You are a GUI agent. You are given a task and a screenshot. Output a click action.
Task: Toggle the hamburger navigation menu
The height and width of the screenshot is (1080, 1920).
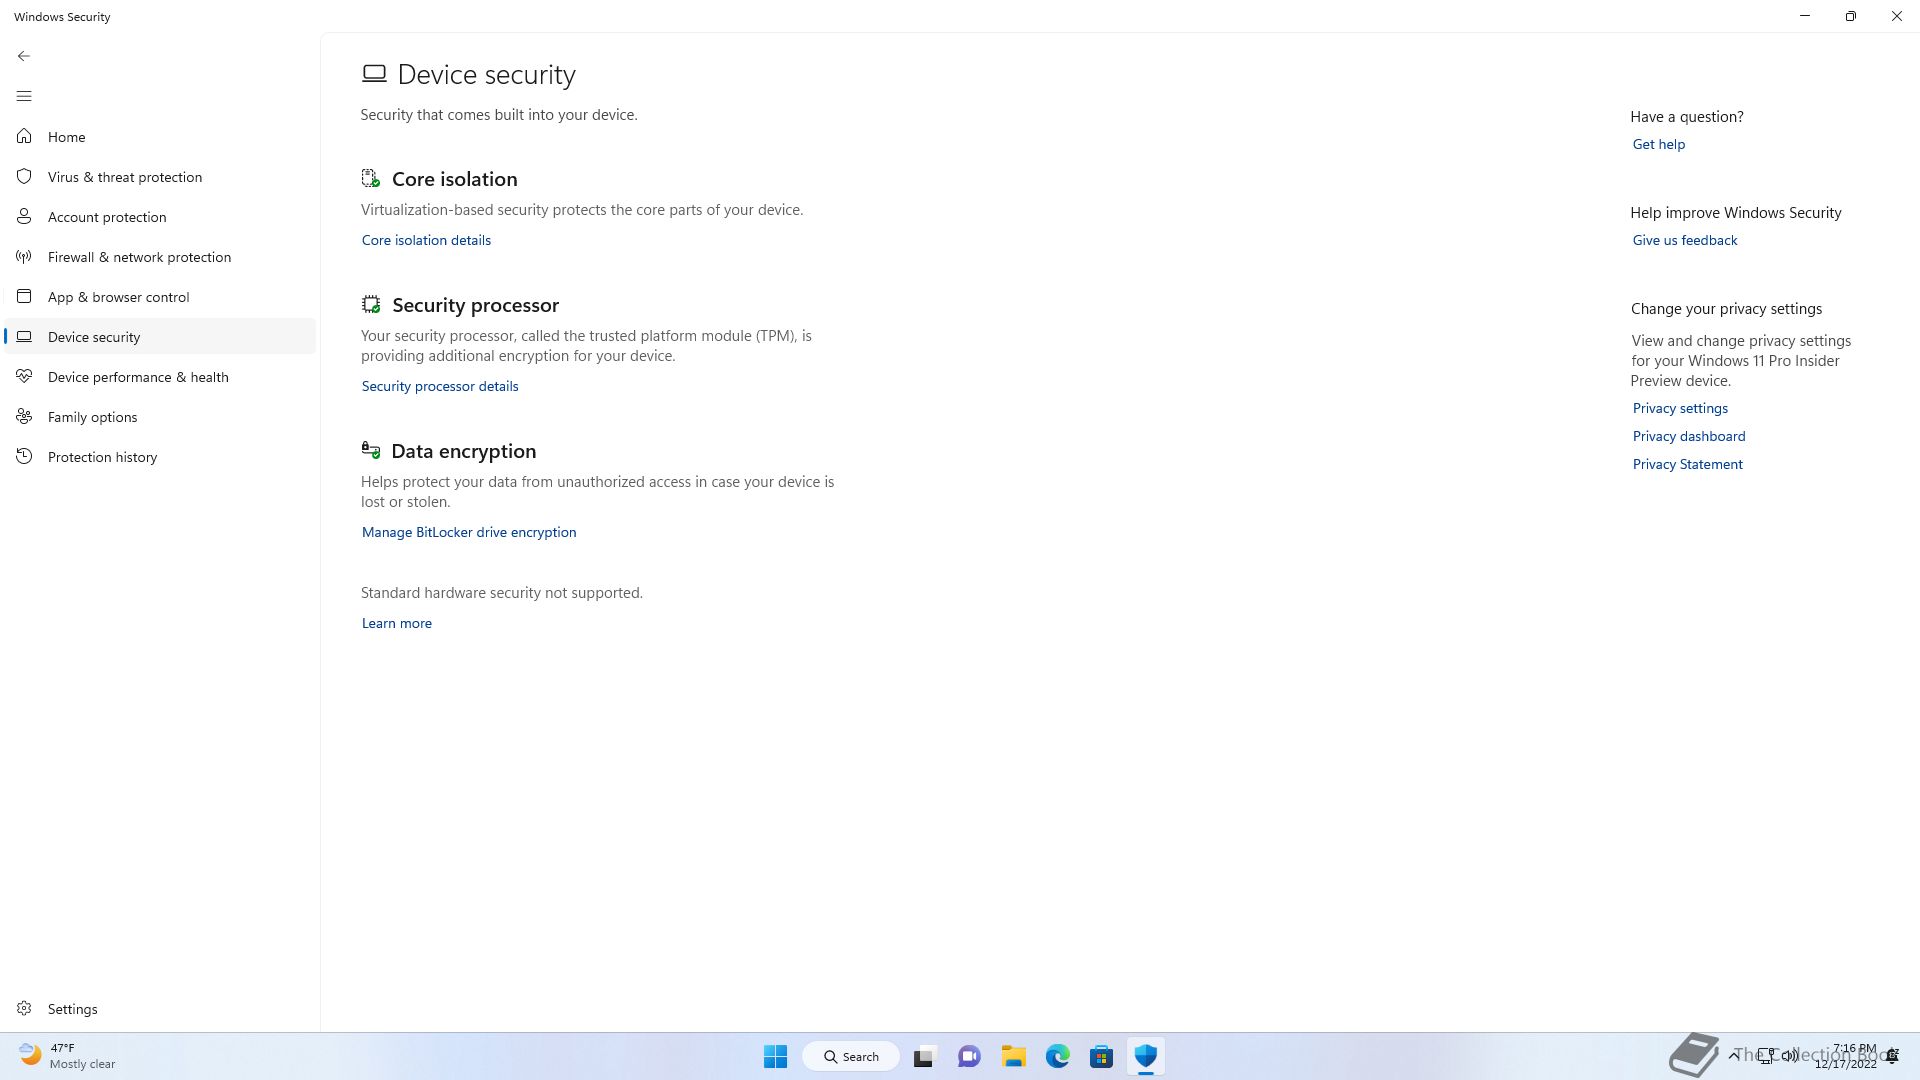pyautogui.click(x=24, y=96)
